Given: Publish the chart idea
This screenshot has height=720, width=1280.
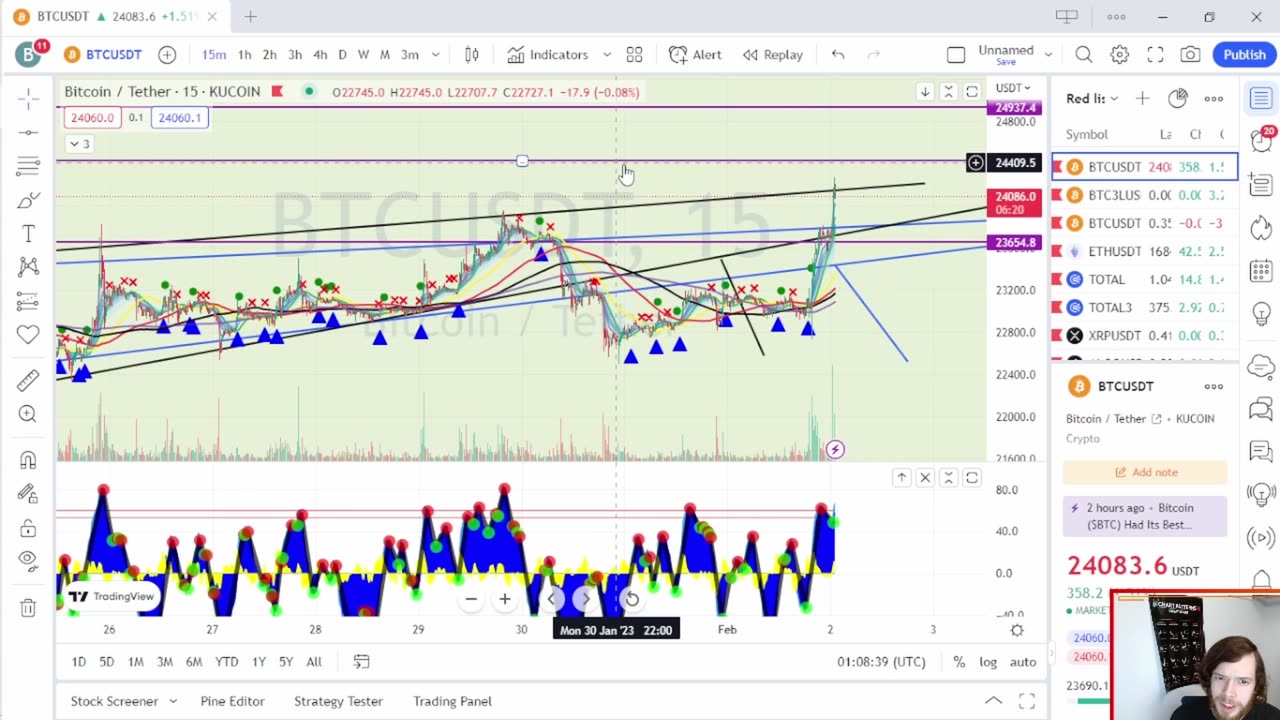Looking at the screenshot, I should coord(1244,55).
